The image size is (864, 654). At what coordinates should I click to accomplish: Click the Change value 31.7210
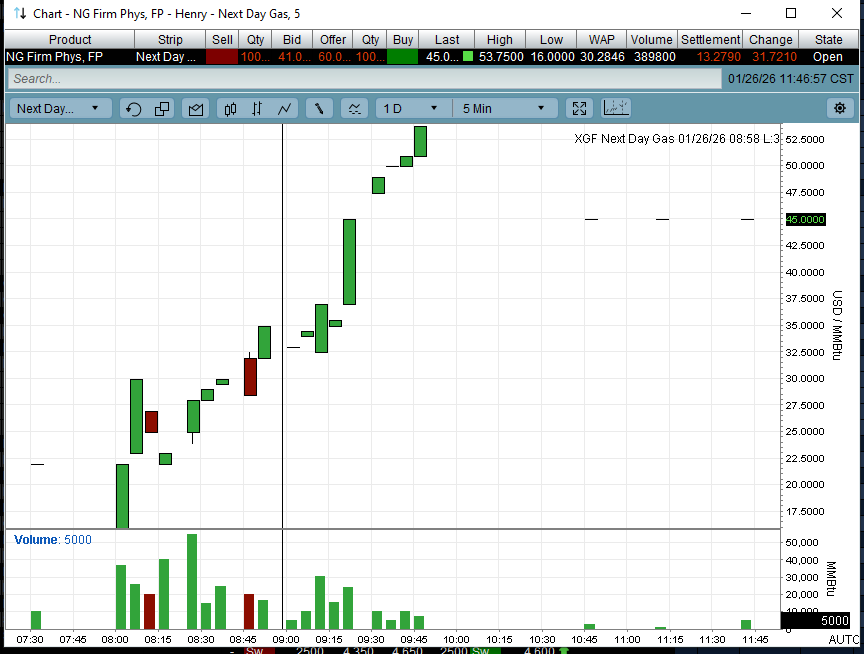(774, 57)
